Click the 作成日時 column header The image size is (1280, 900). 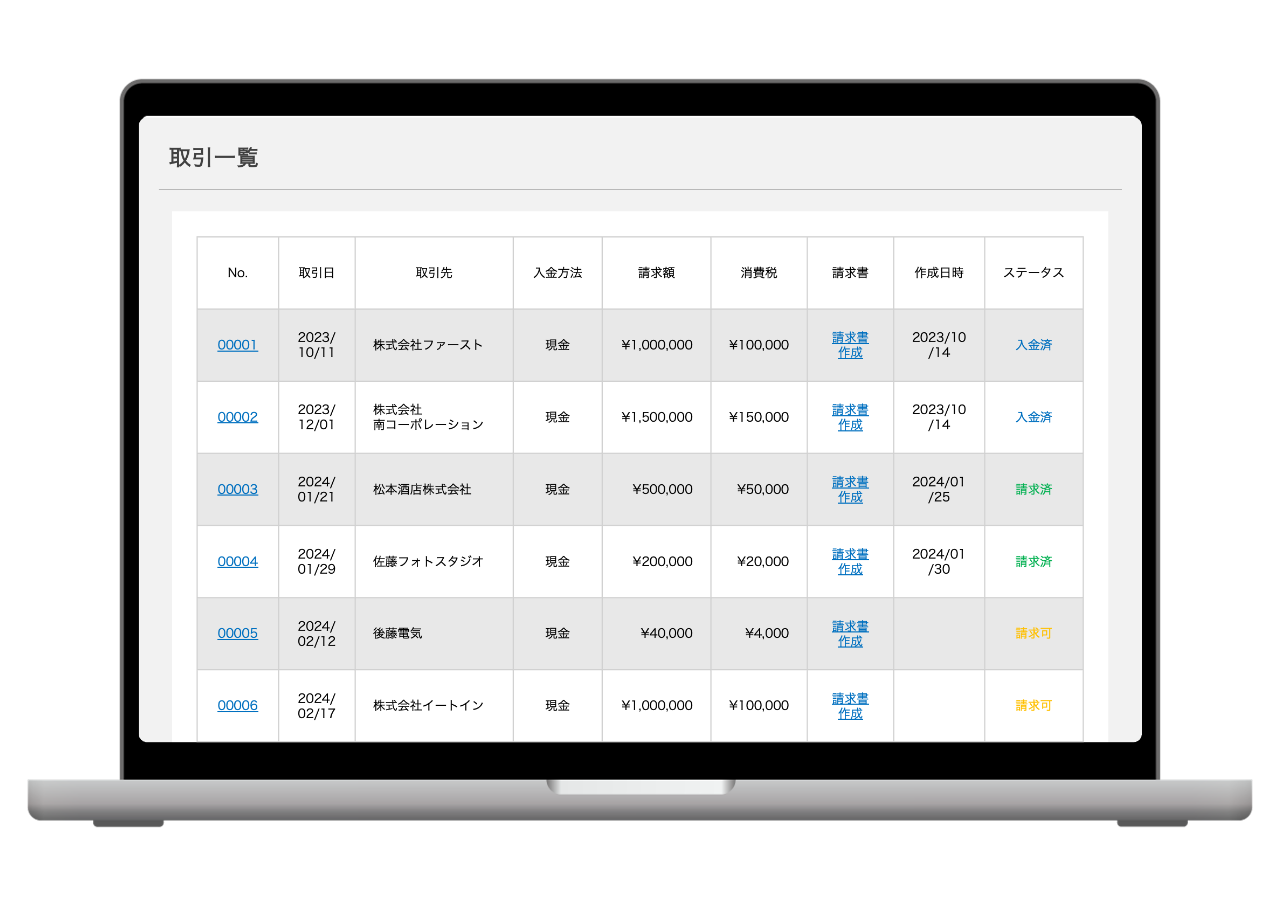tap(939, 273)
